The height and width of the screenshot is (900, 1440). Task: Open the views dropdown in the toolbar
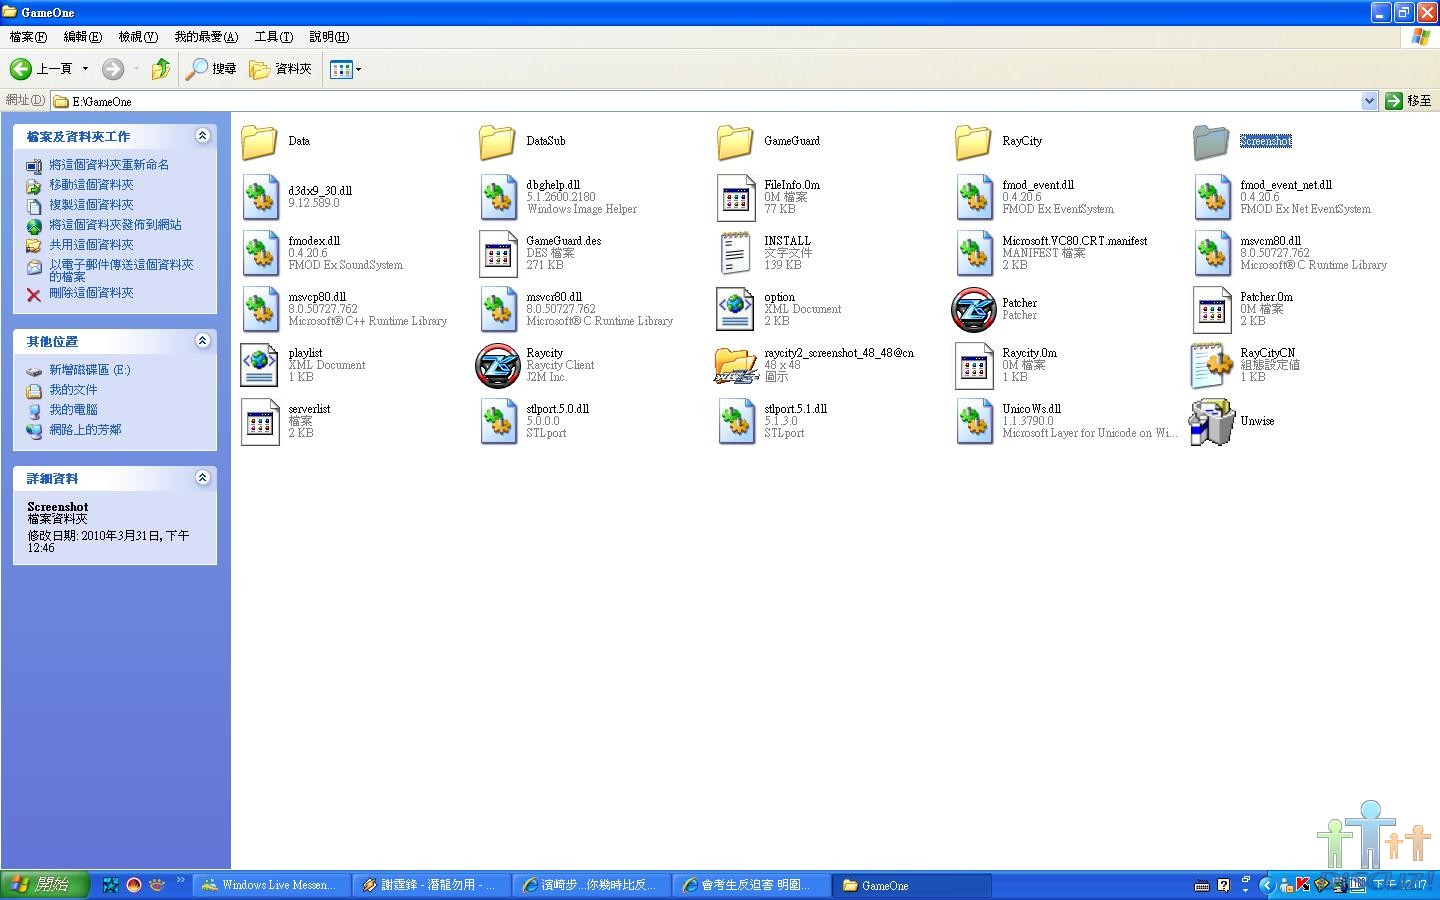tap(346, 69)
